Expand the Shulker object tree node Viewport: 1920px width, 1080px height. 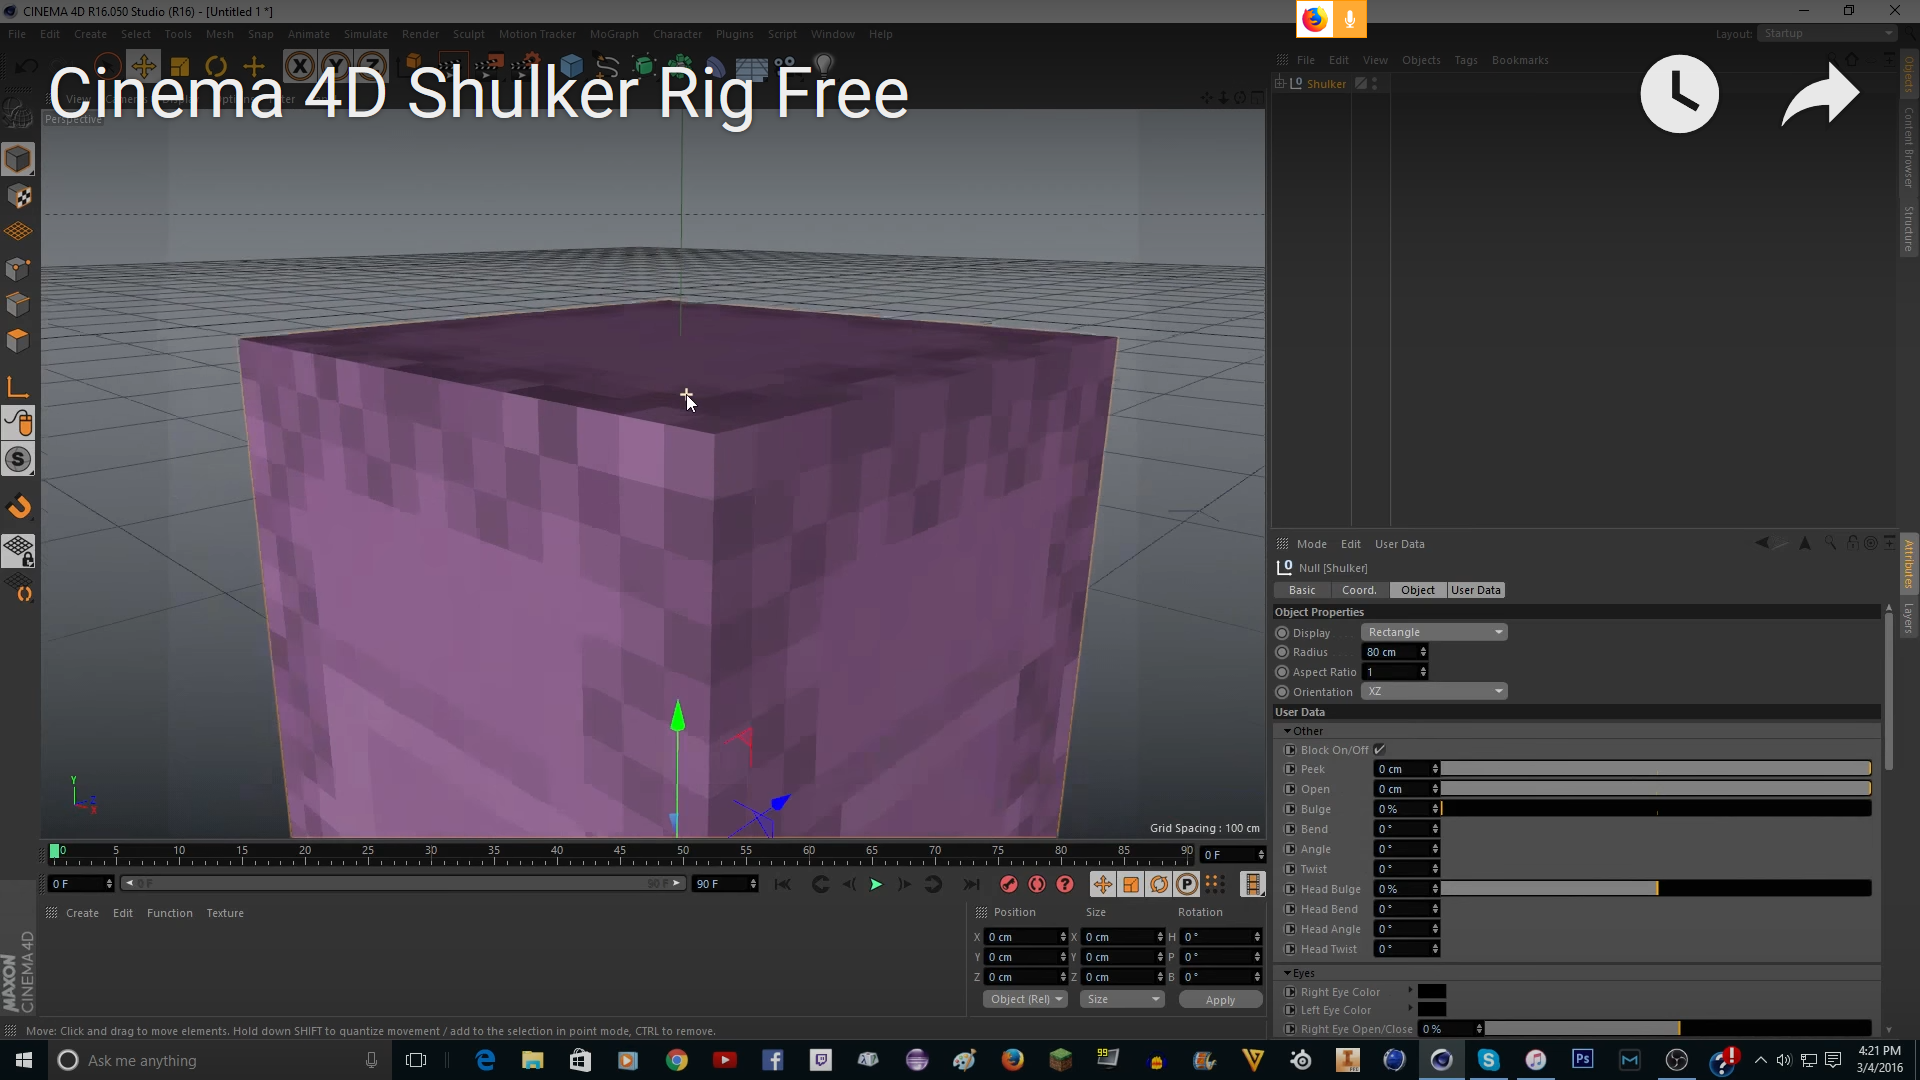click(1280, 84)
